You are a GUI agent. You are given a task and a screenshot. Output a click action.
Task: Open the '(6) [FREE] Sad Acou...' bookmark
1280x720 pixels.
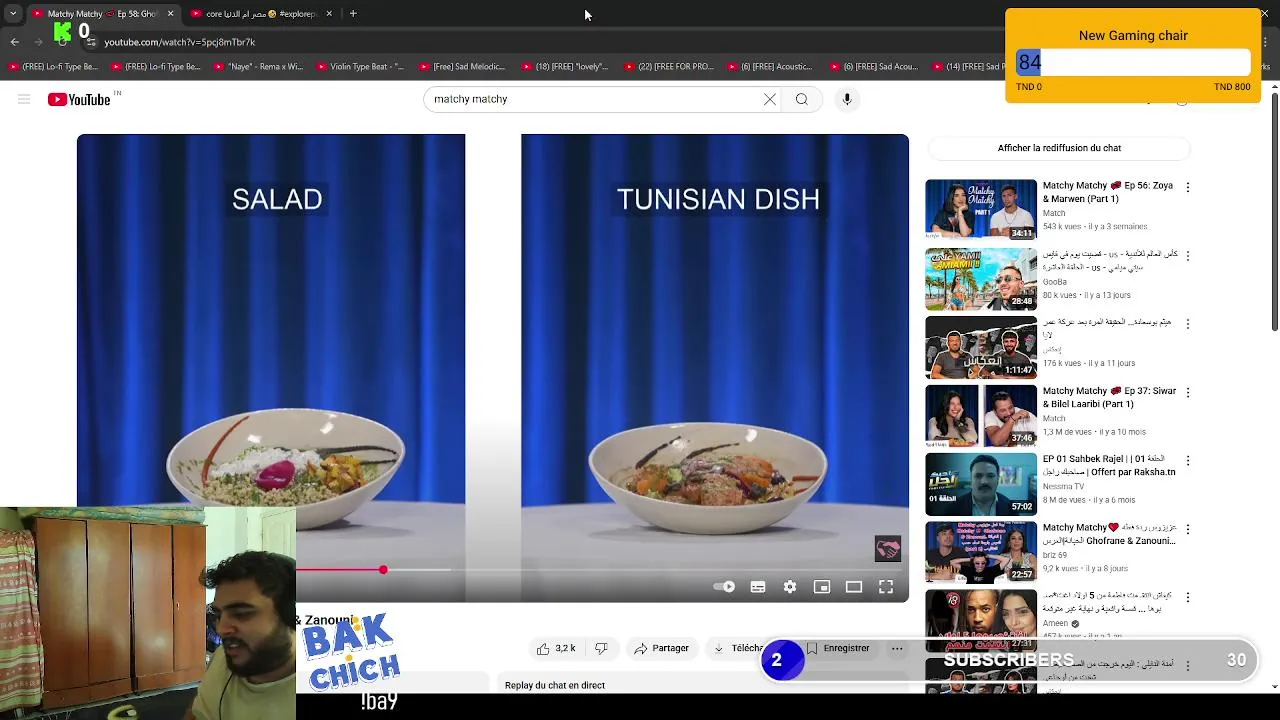pyautogui.click(x=873, y=67)
